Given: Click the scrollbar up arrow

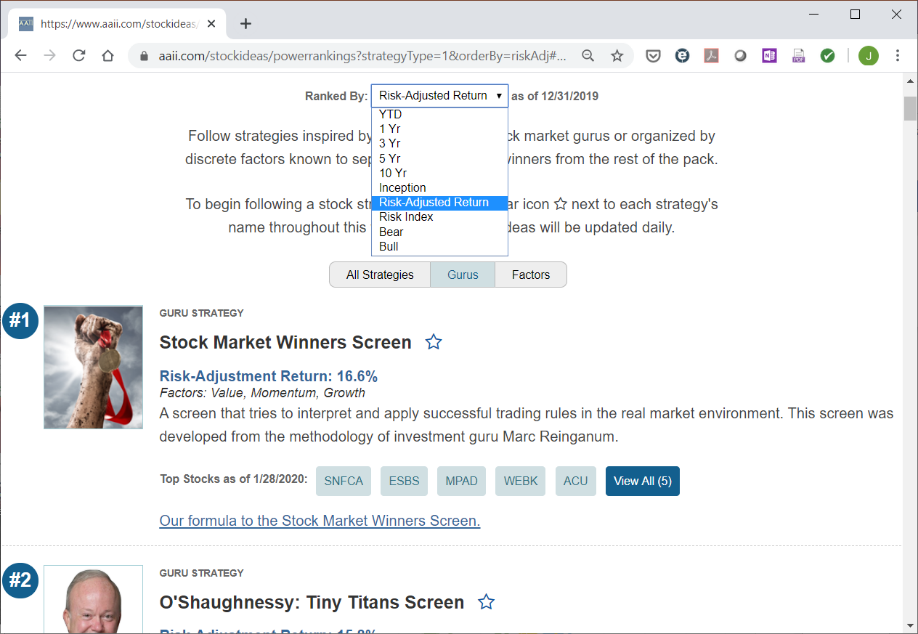Looking at the screenshot, I should [910, 81].
